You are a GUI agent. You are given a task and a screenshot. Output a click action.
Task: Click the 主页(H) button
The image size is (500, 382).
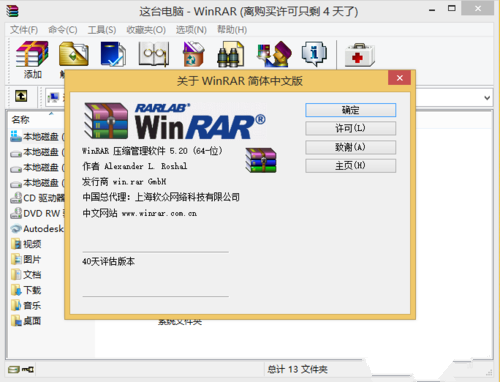[351, 166]
